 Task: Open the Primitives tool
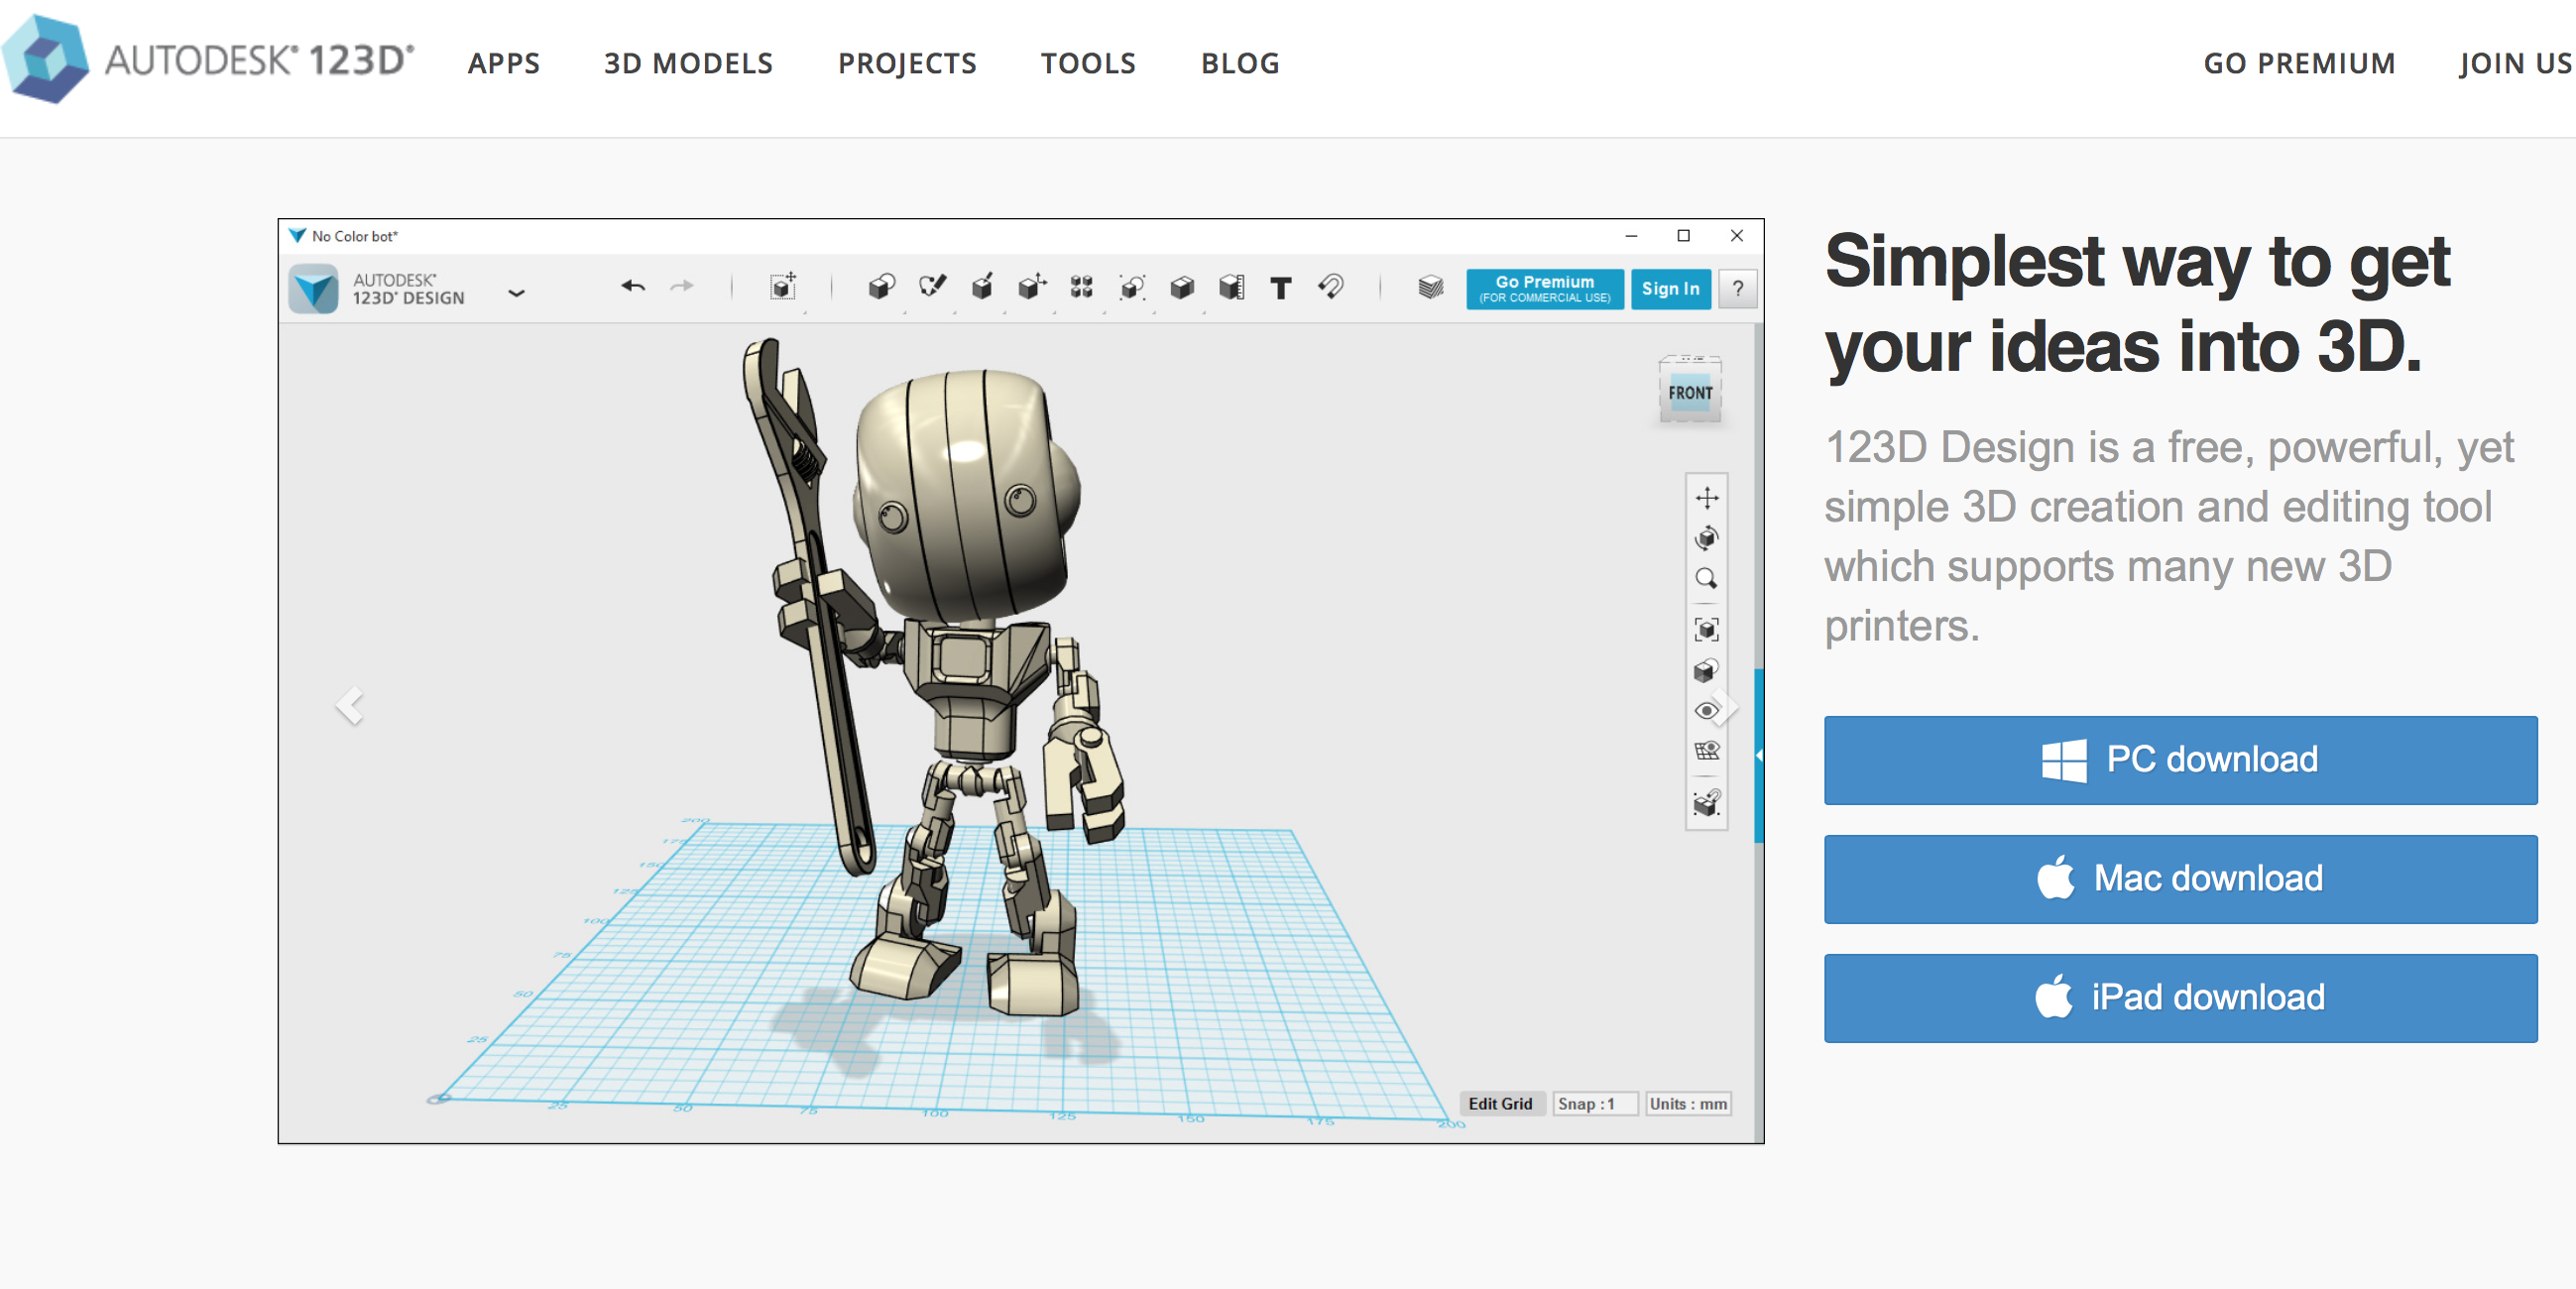point(881,287)
